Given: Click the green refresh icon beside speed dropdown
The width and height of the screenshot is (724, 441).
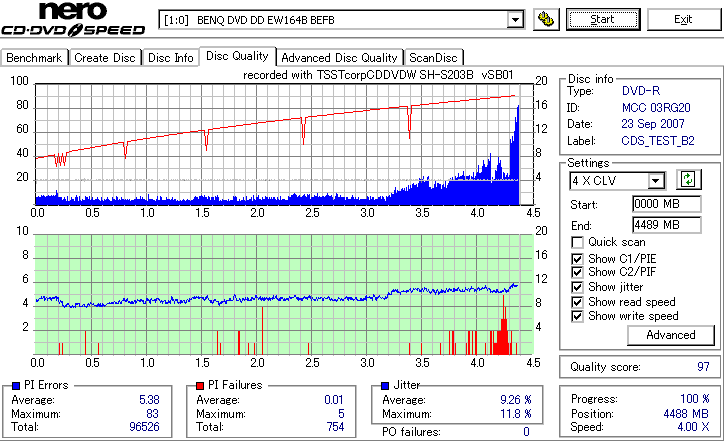Looking at the screenshot, I should coord(688,179).
